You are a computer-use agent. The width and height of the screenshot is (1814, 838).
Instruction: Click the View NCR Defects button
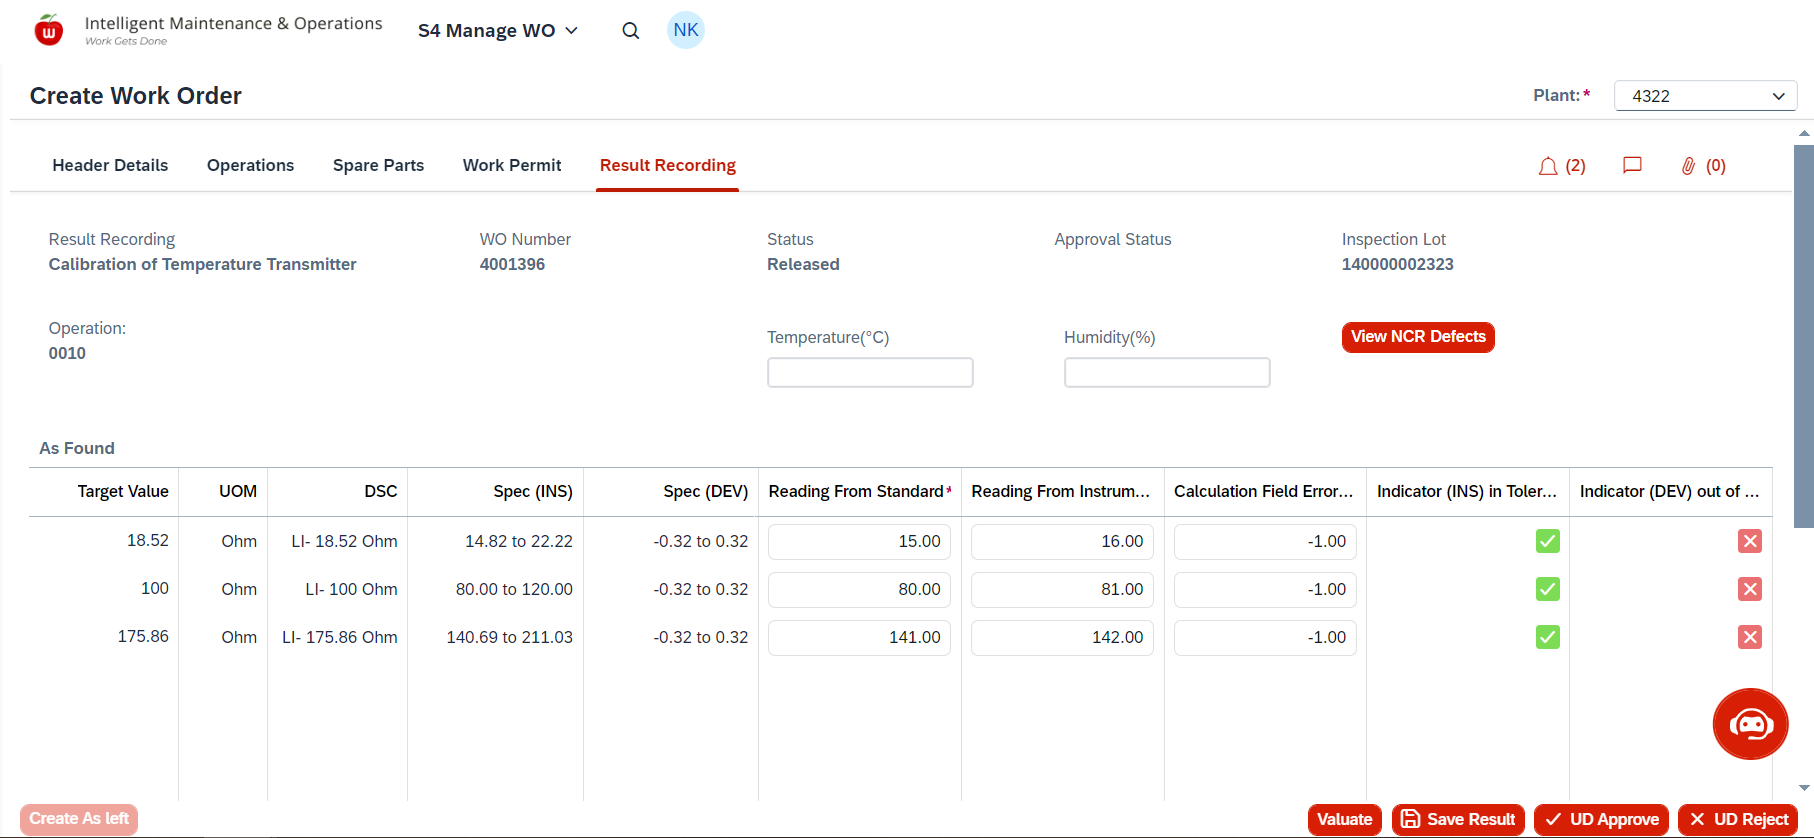pos(1417,337)
